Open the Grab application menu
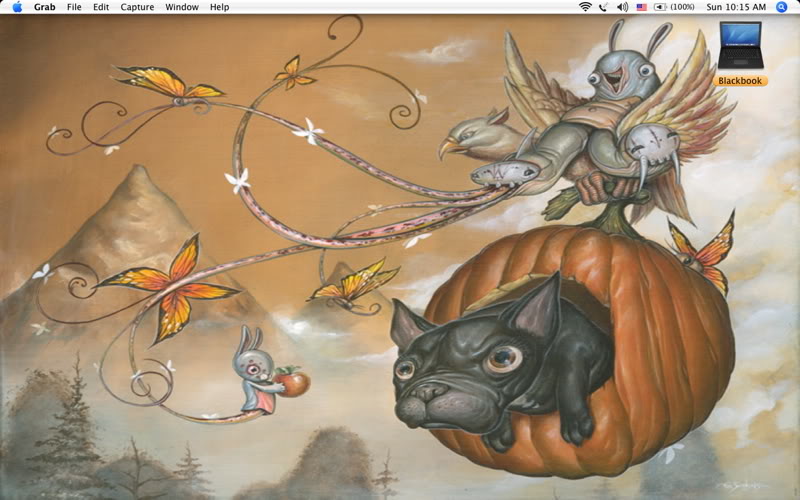Image resolution: width=800 pixels, height=500 pixels. click(44, 7)
